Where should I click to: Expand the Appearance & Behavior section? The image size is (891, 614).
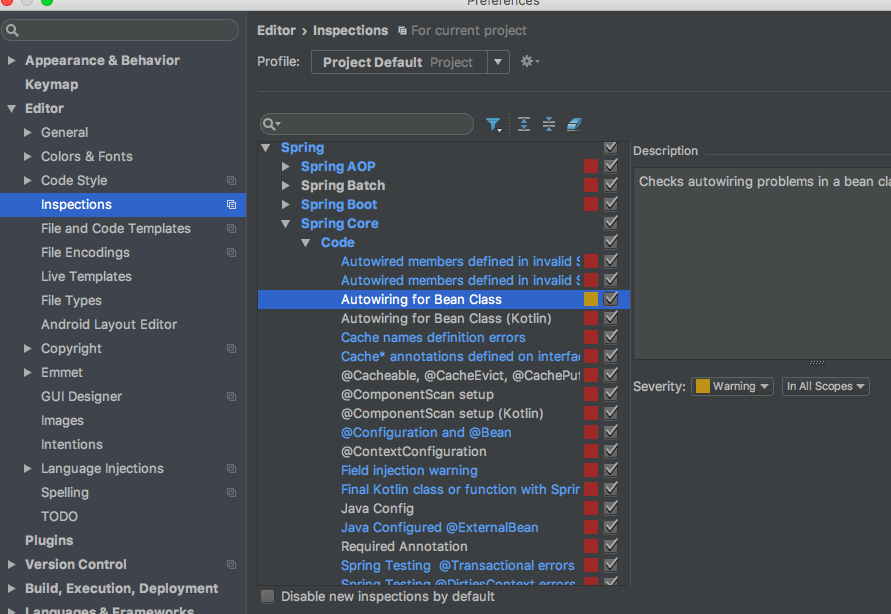pos(11,60)
